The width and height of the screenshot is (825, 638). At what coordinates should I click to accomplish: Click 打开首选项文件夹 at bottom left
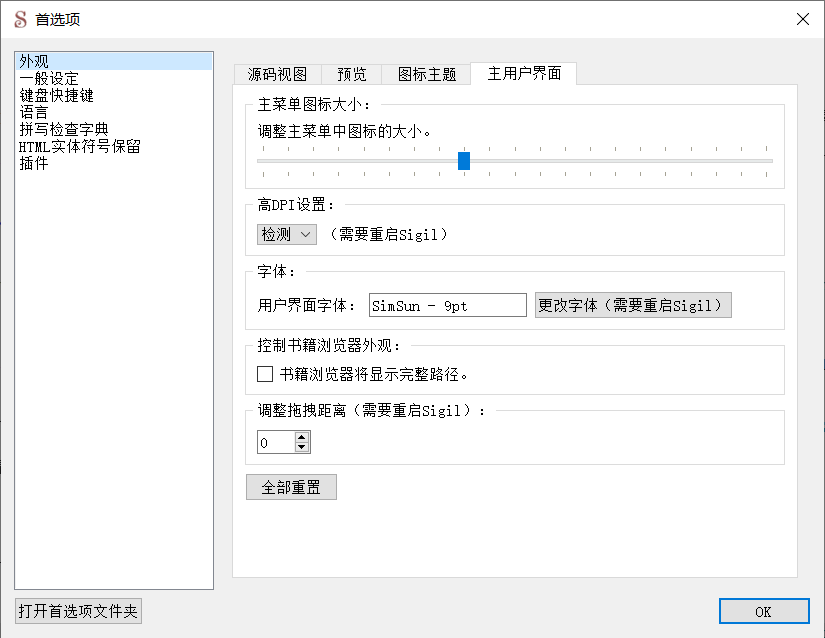78,610
